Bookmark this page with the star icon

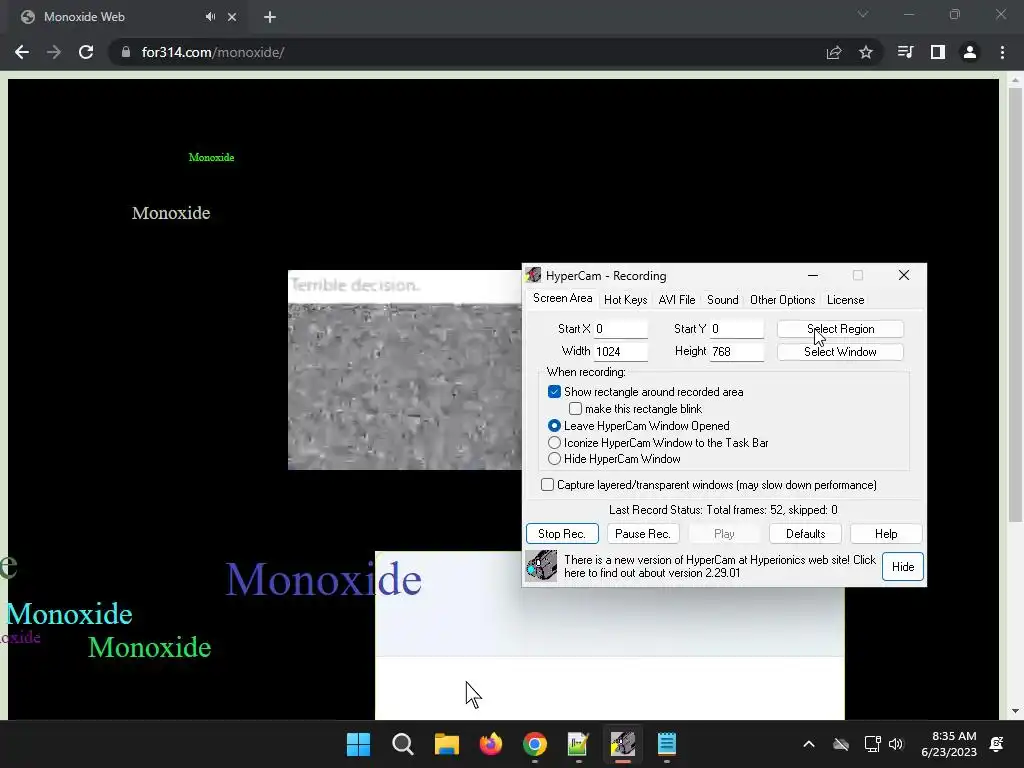coord(866,52)
